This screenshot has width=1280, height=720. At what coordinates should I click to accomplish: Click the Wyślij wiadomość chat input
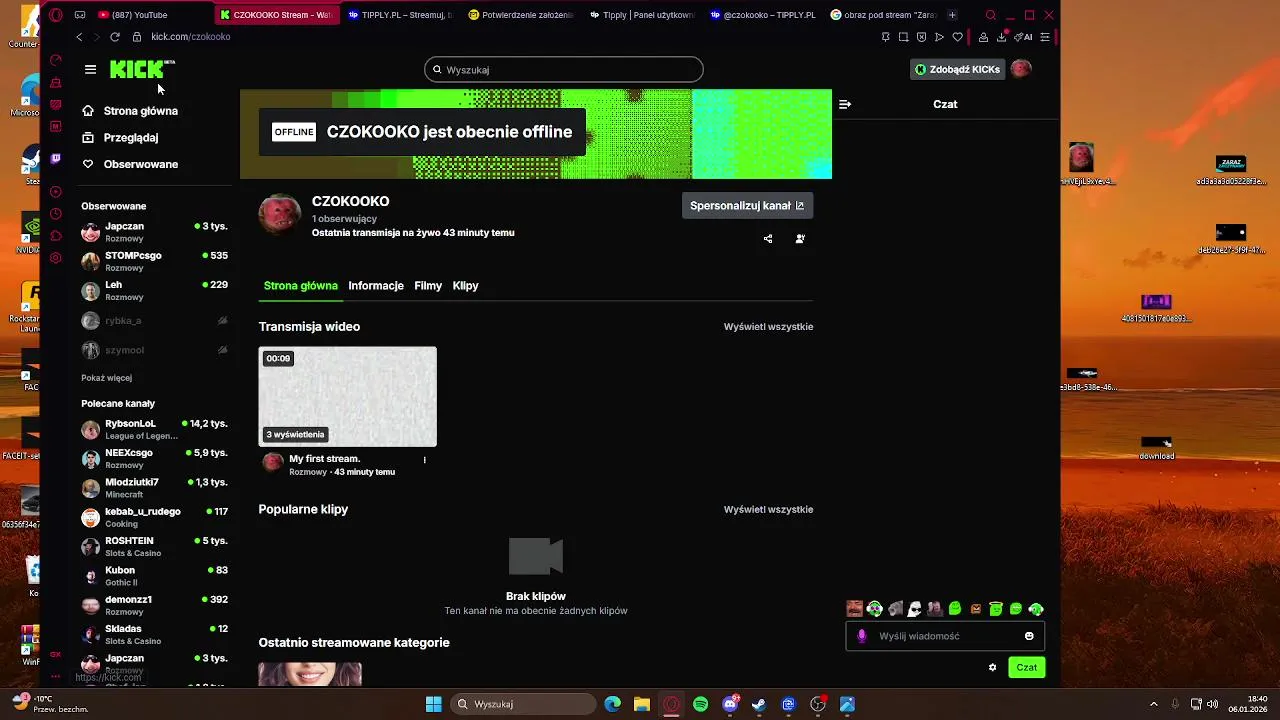click(x=945, y=636)
